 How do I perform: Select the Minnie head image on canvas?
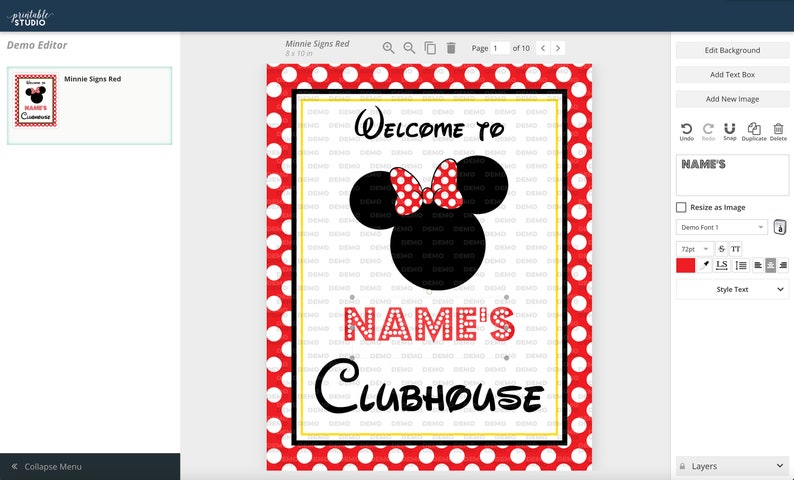(429, 223)
